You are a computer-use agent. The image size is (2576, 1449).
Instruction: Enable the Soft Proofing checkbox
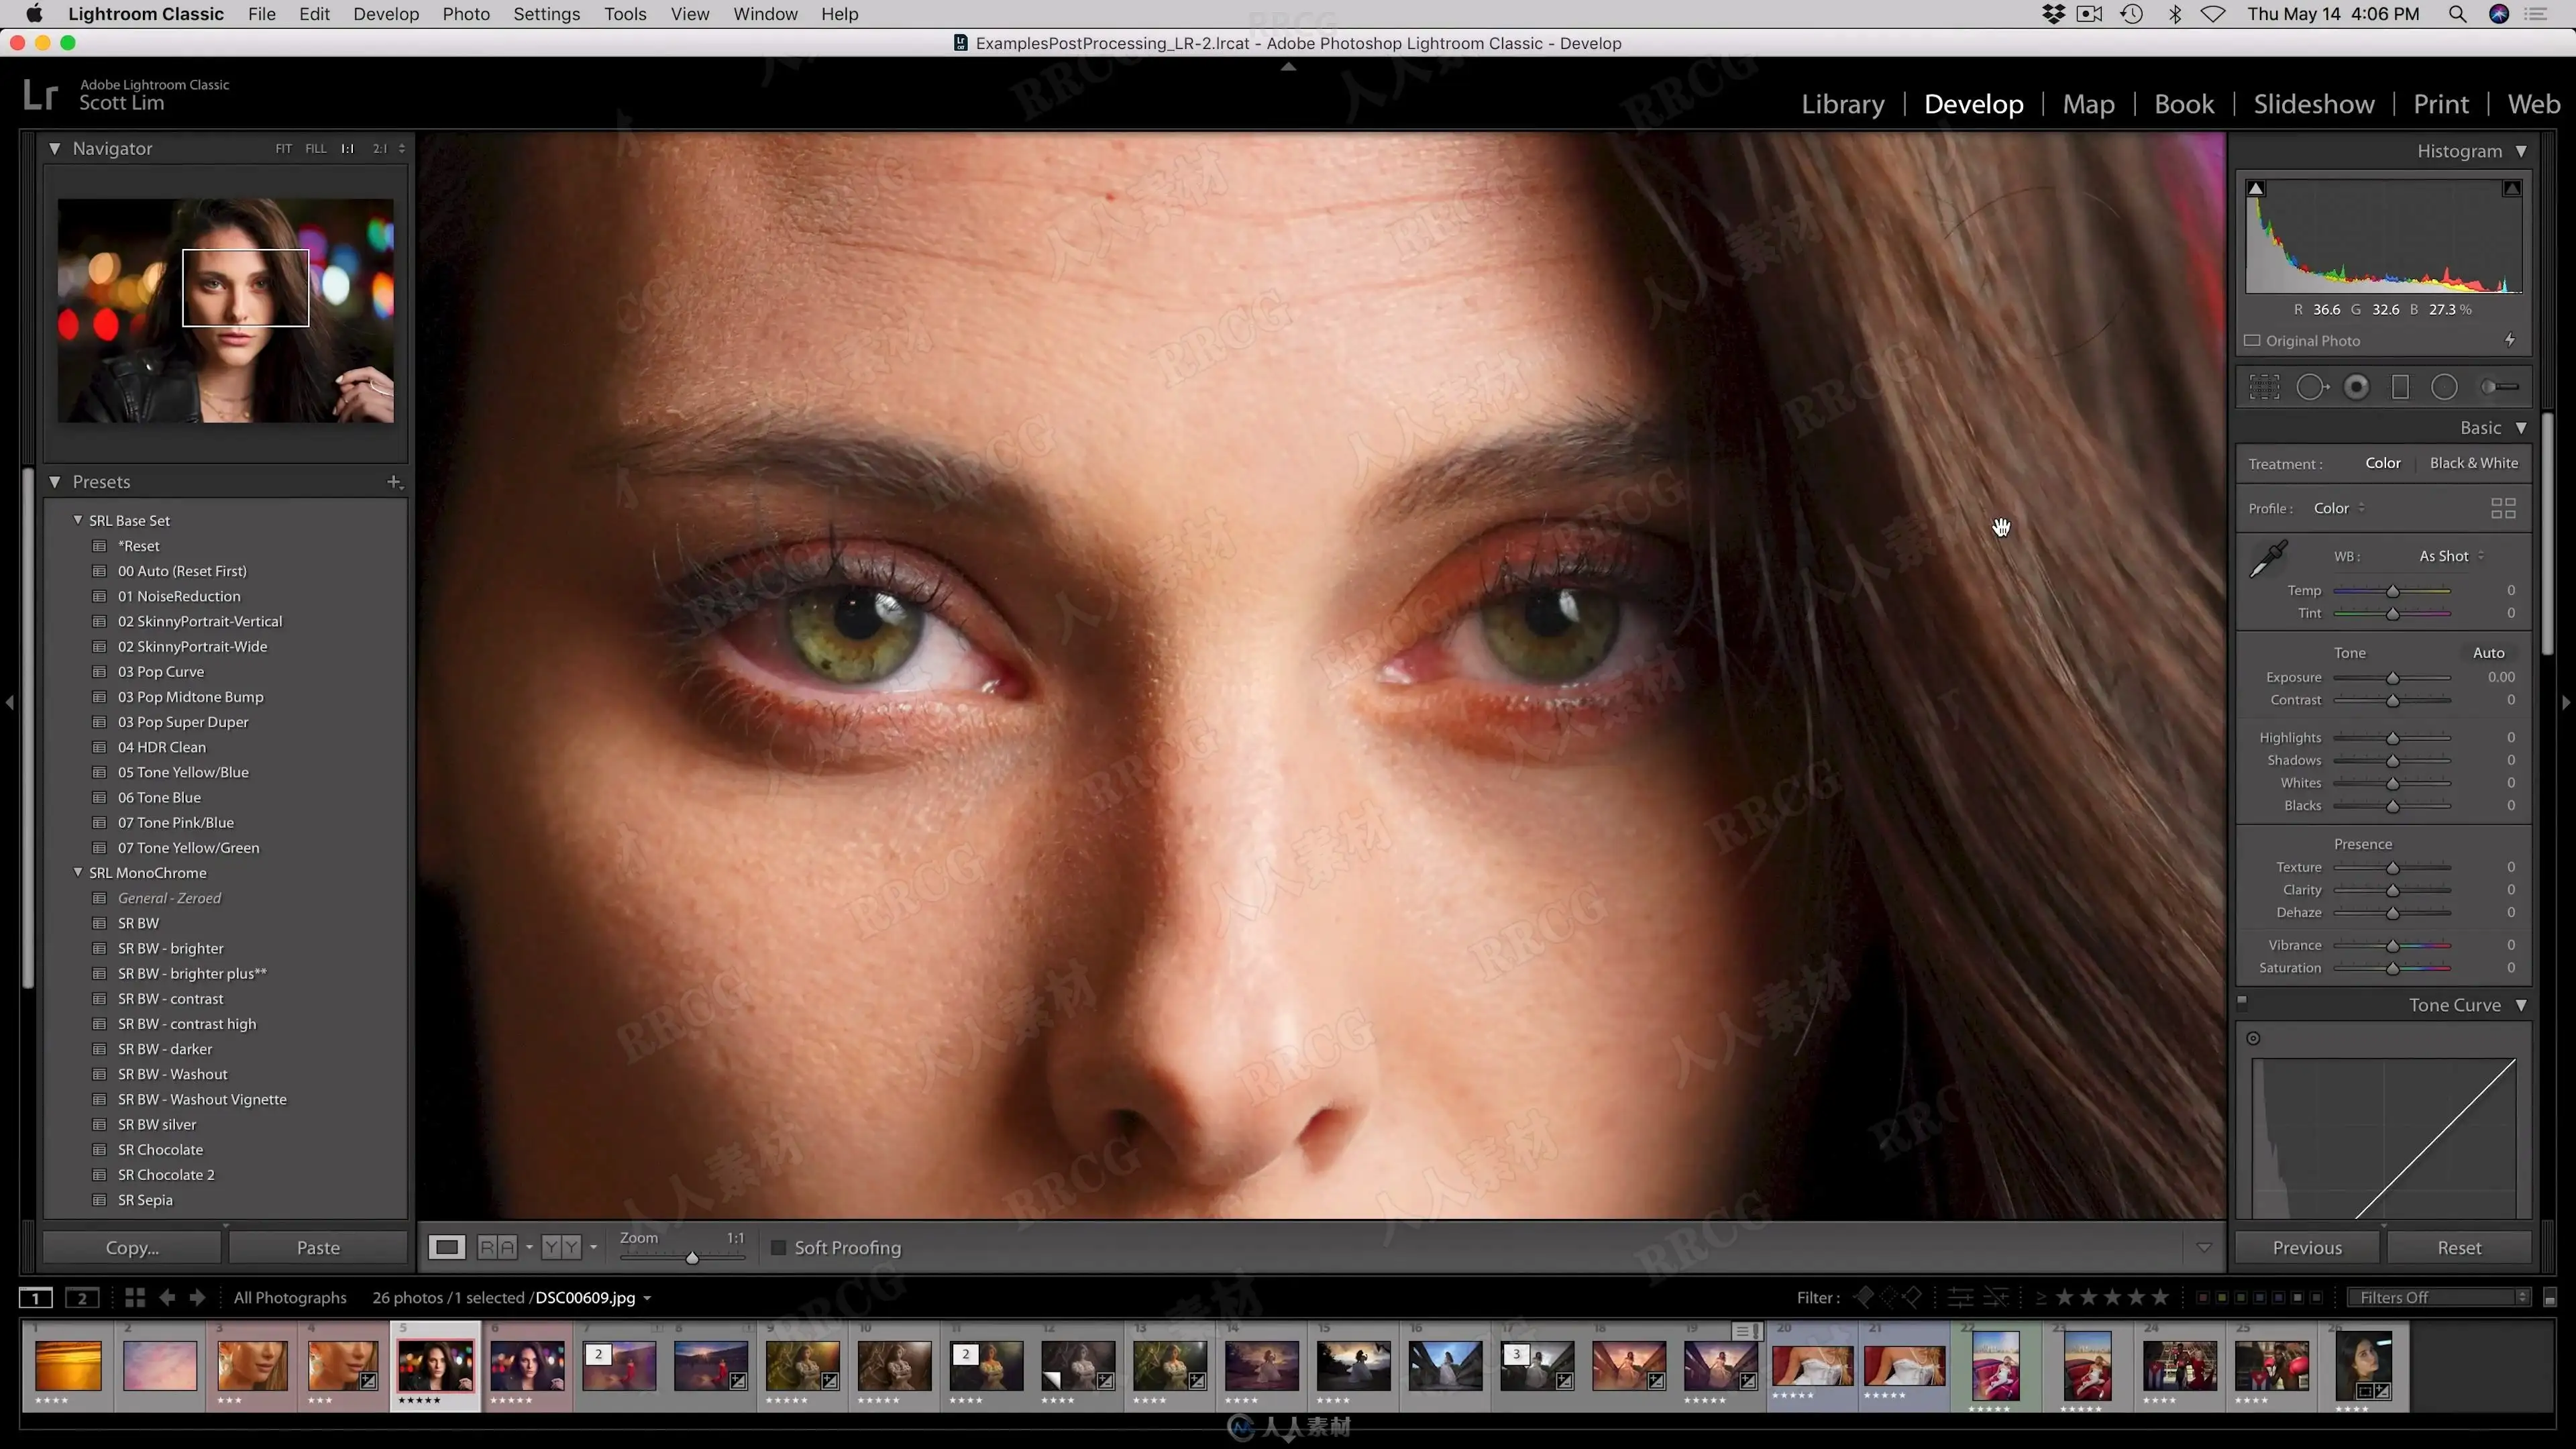click(778, 1247)
